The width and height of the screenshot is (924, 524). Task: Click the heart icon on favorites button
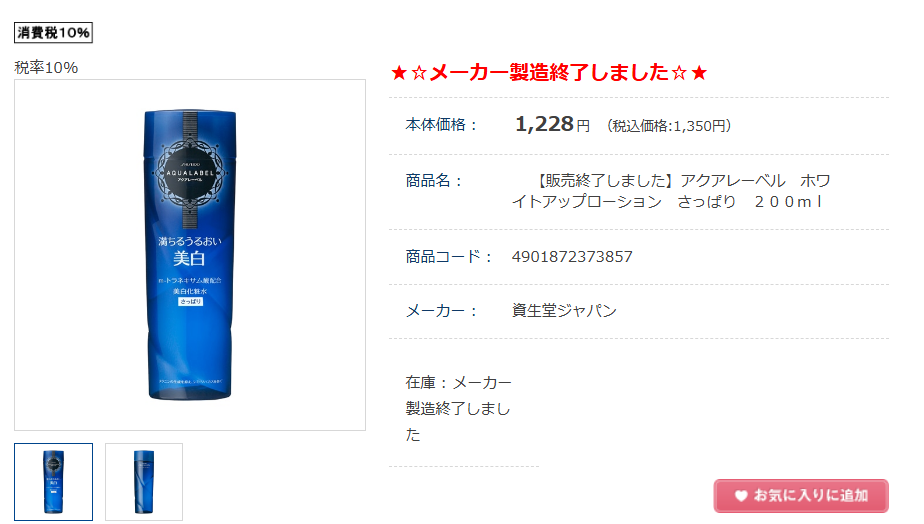click(741, 496)
